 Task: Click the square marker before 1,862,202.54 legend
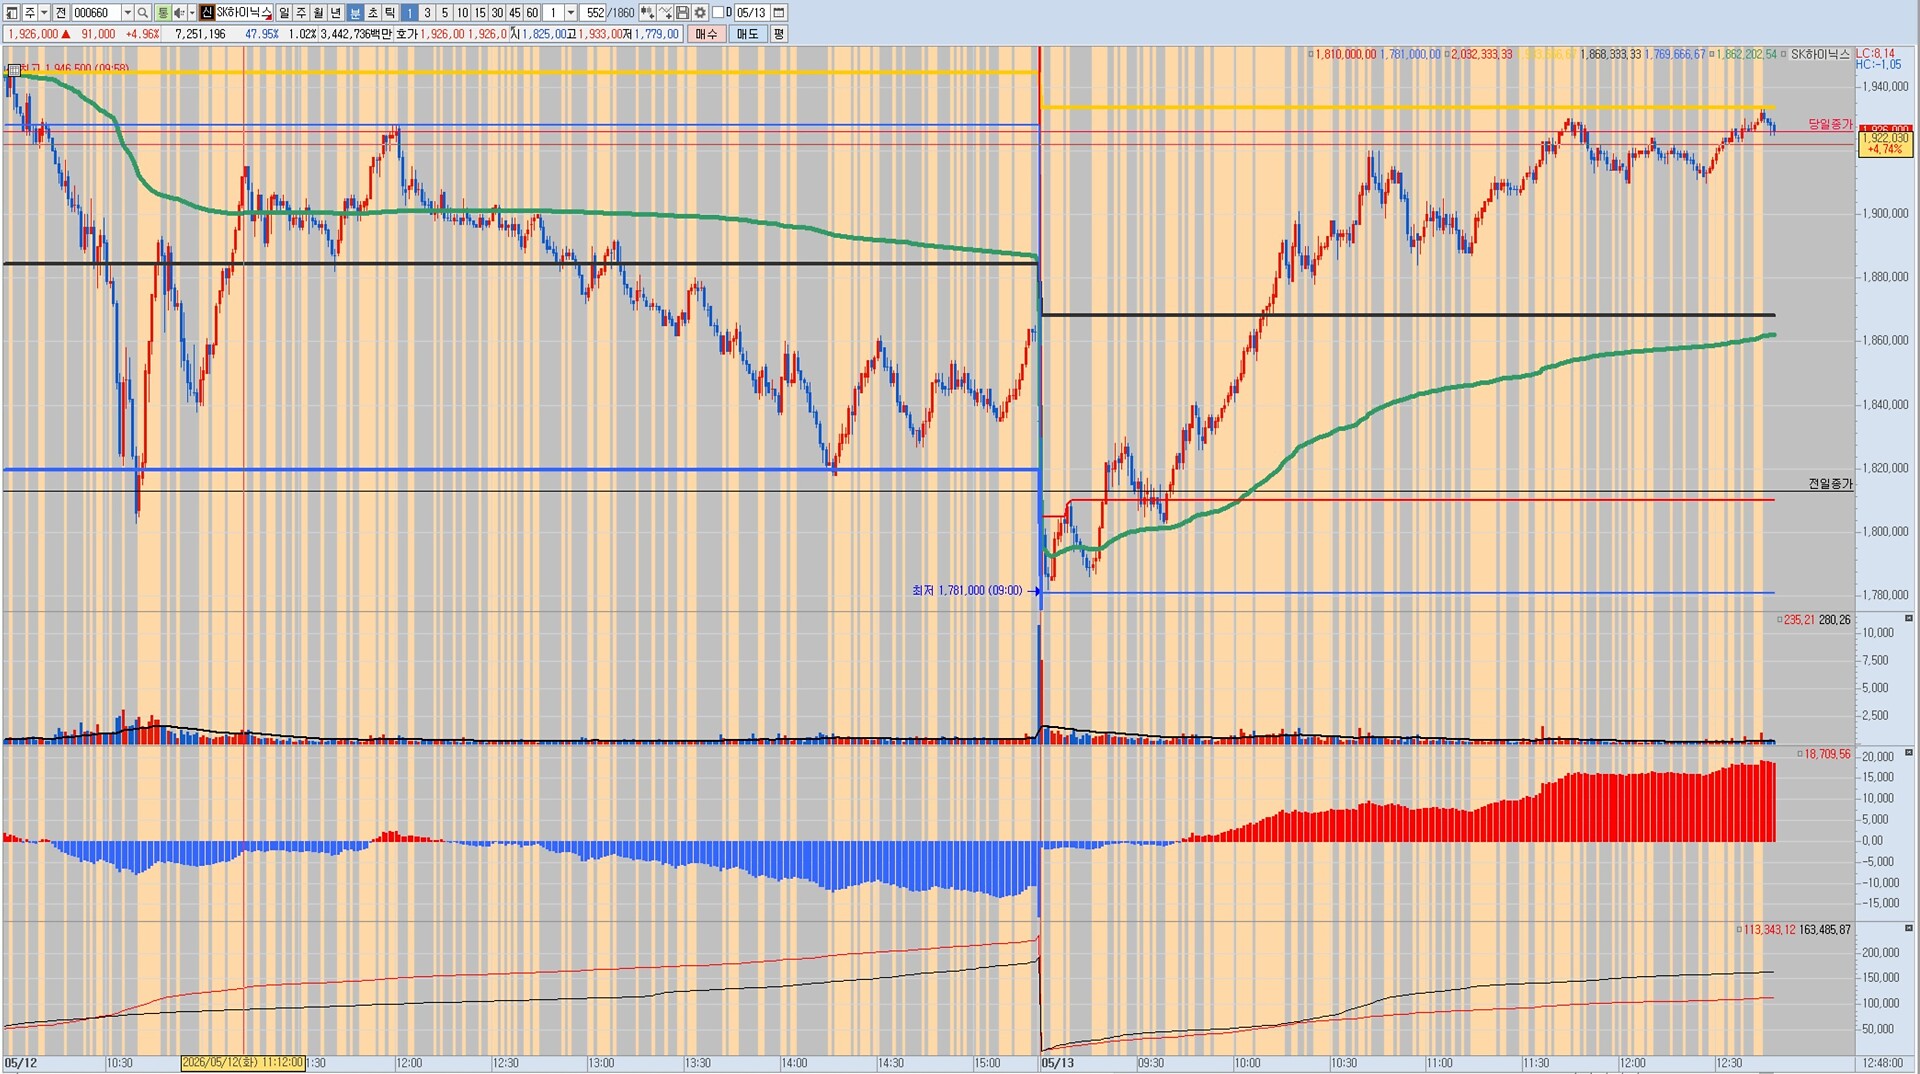click(x=1712, y=54)
